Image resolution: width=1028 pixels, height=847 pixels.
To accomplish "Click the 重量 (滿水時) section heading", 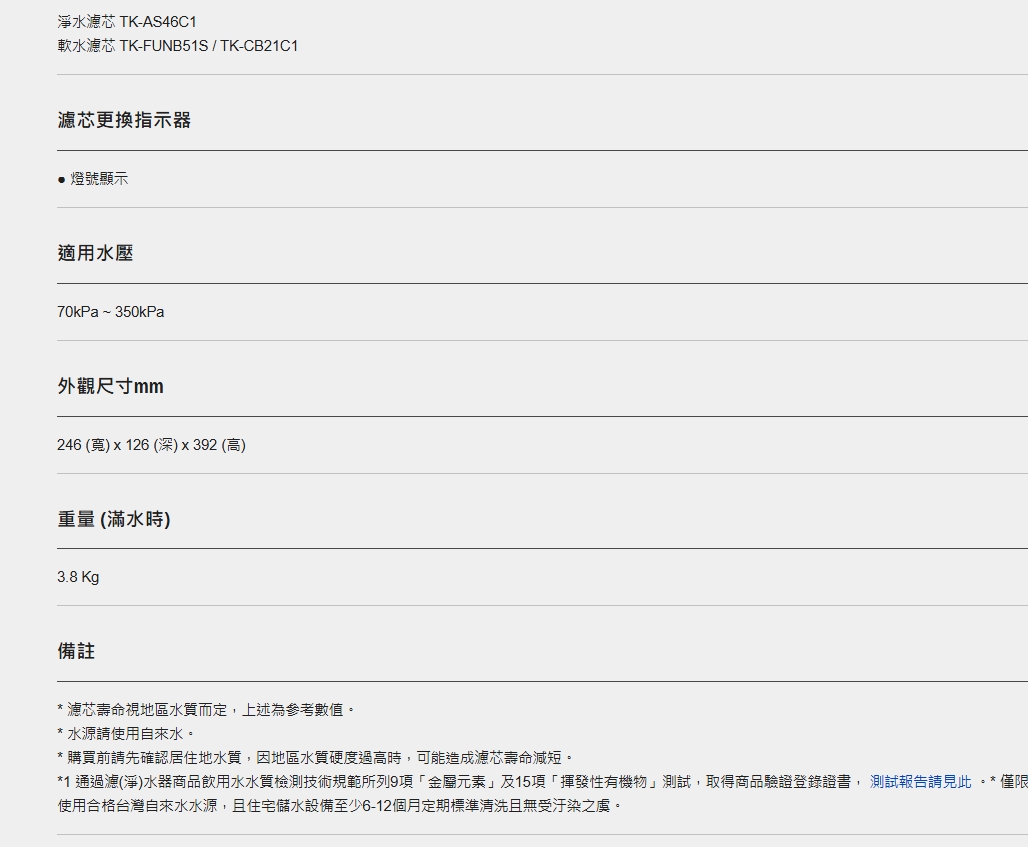I will tap(113, 519).
